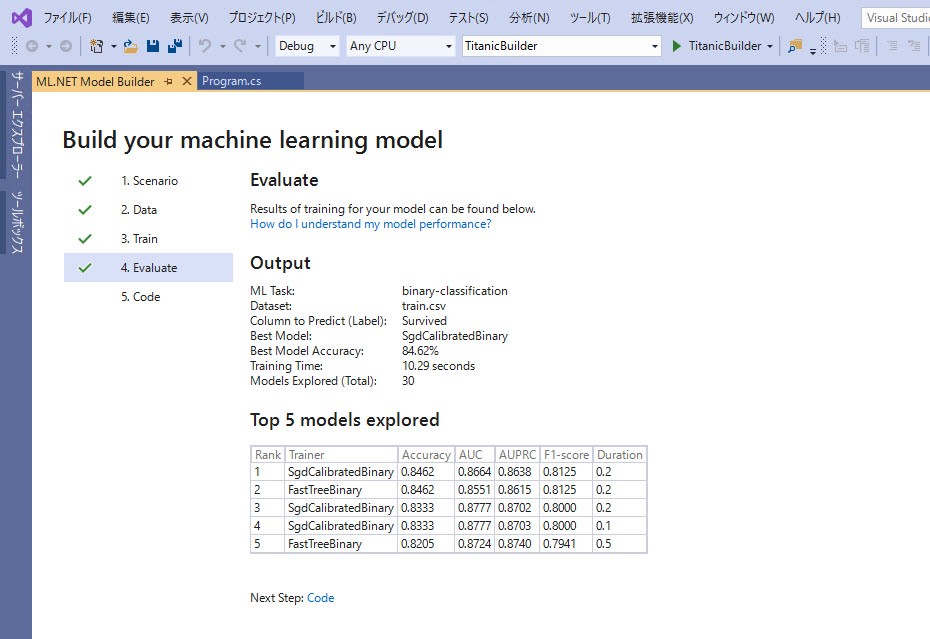Open the サーバー エクスプローラー side panel tab
Image resolution: width=930 pixels, height=639 pixels.
[x=17, y=124]
